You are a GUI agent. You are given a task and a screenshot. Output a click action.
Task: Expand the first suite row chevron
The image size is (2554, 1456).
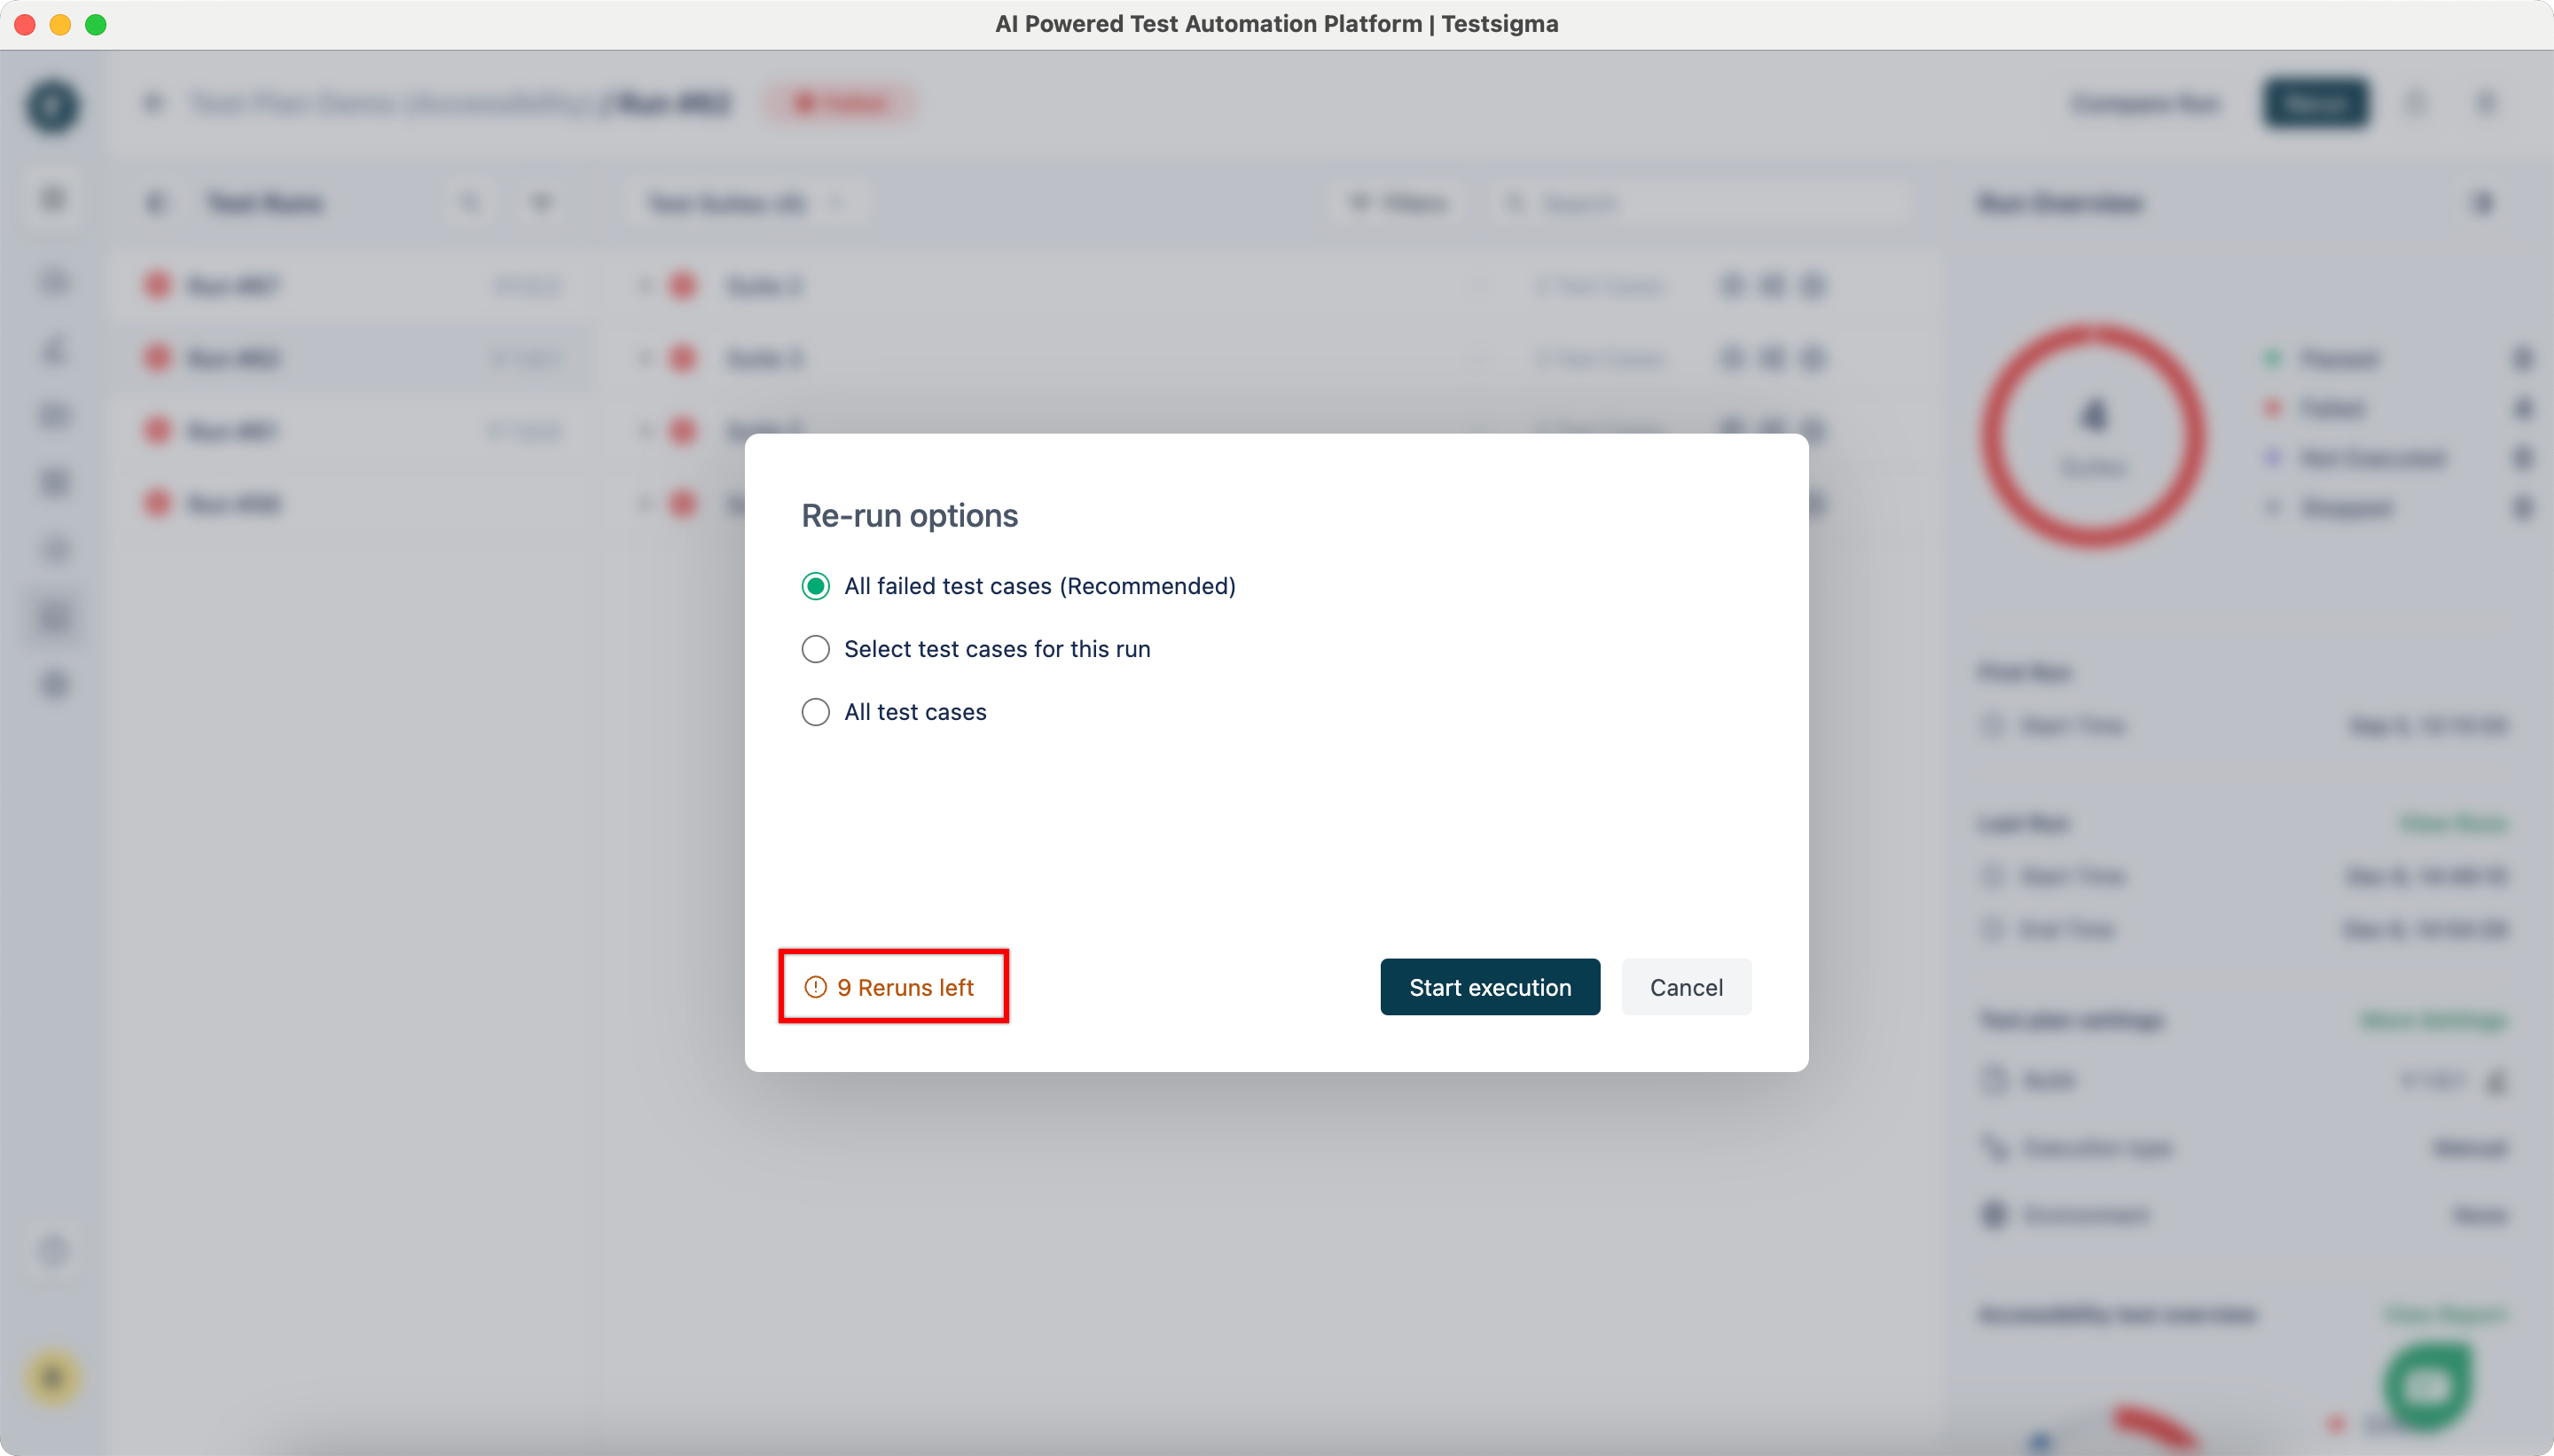pos(645,287)
